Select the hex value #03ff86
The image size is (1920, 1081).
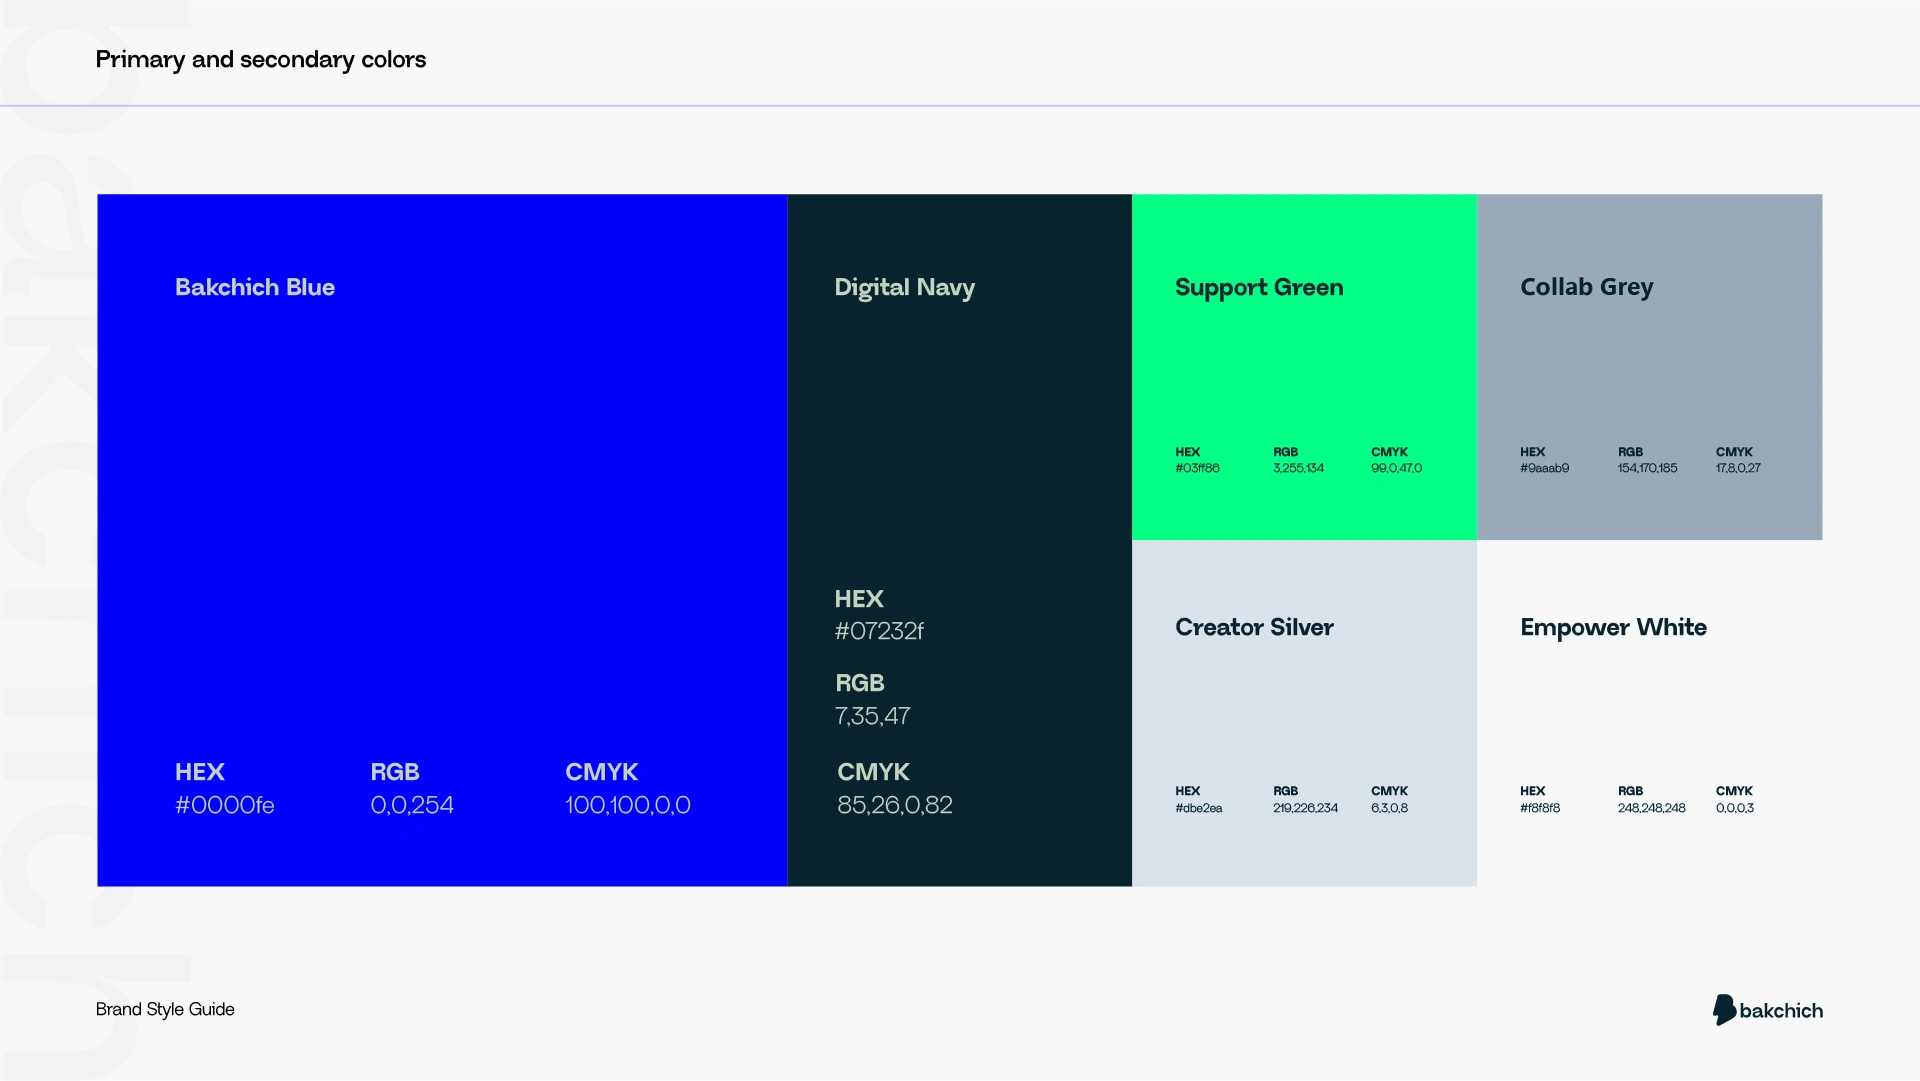pos(1197,468)
